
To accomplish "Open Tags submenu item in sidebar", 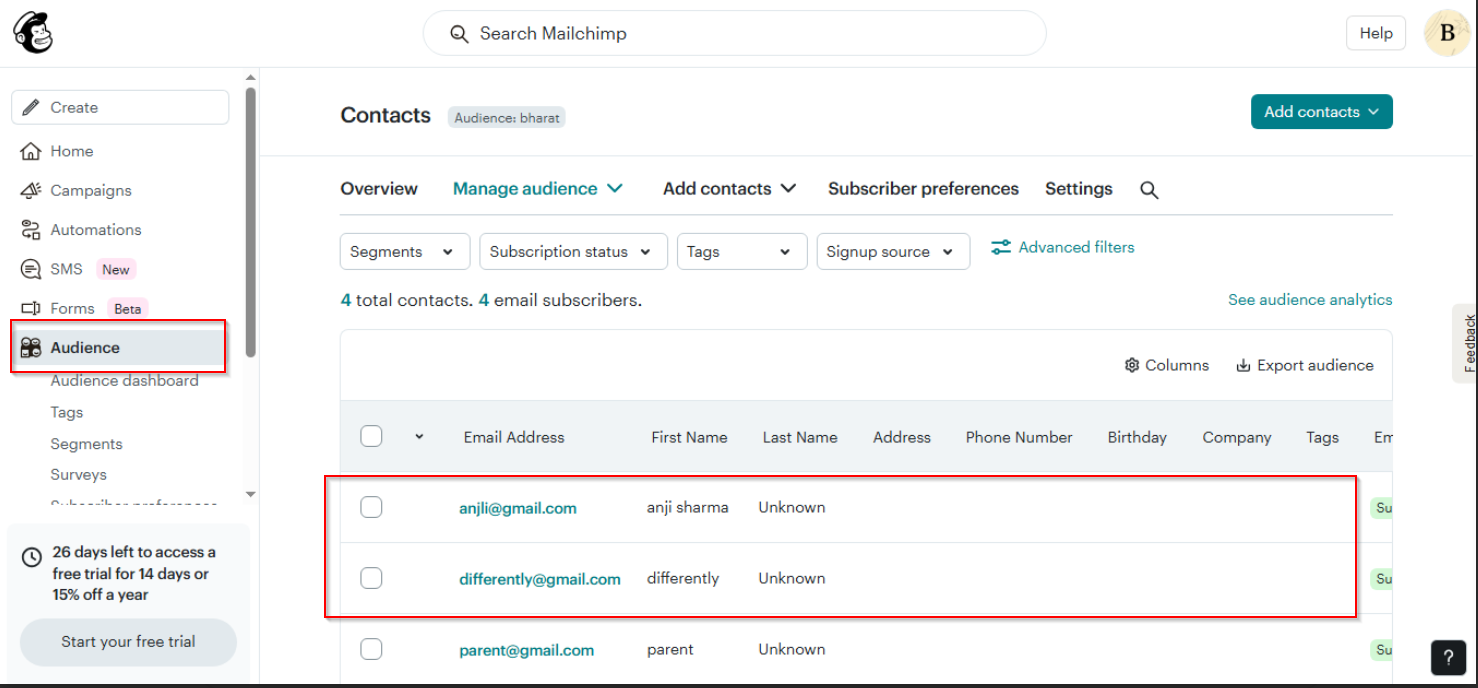I will tap(67, 412).
